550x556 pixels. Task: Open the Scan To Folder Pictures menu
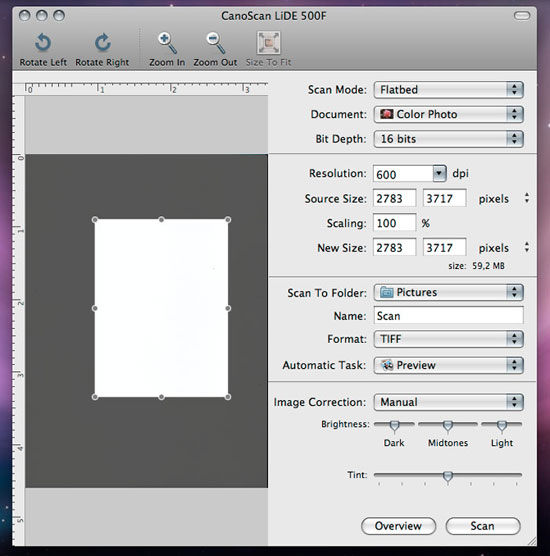pos(449,292)
